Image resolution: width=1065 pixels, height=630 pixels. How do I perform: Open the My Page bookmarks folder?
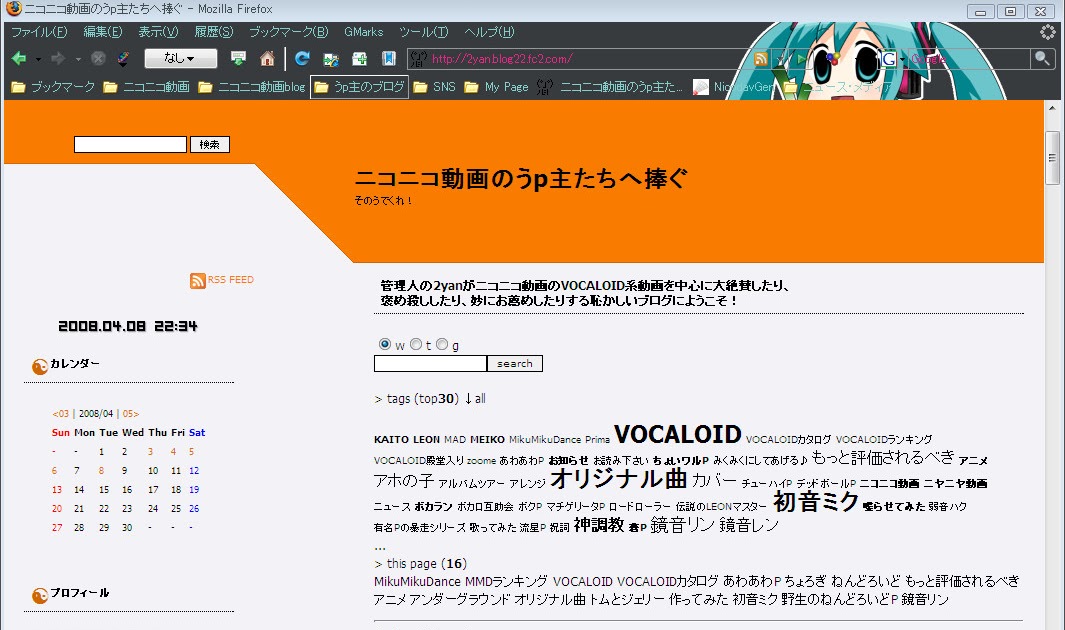pos(497,87)
